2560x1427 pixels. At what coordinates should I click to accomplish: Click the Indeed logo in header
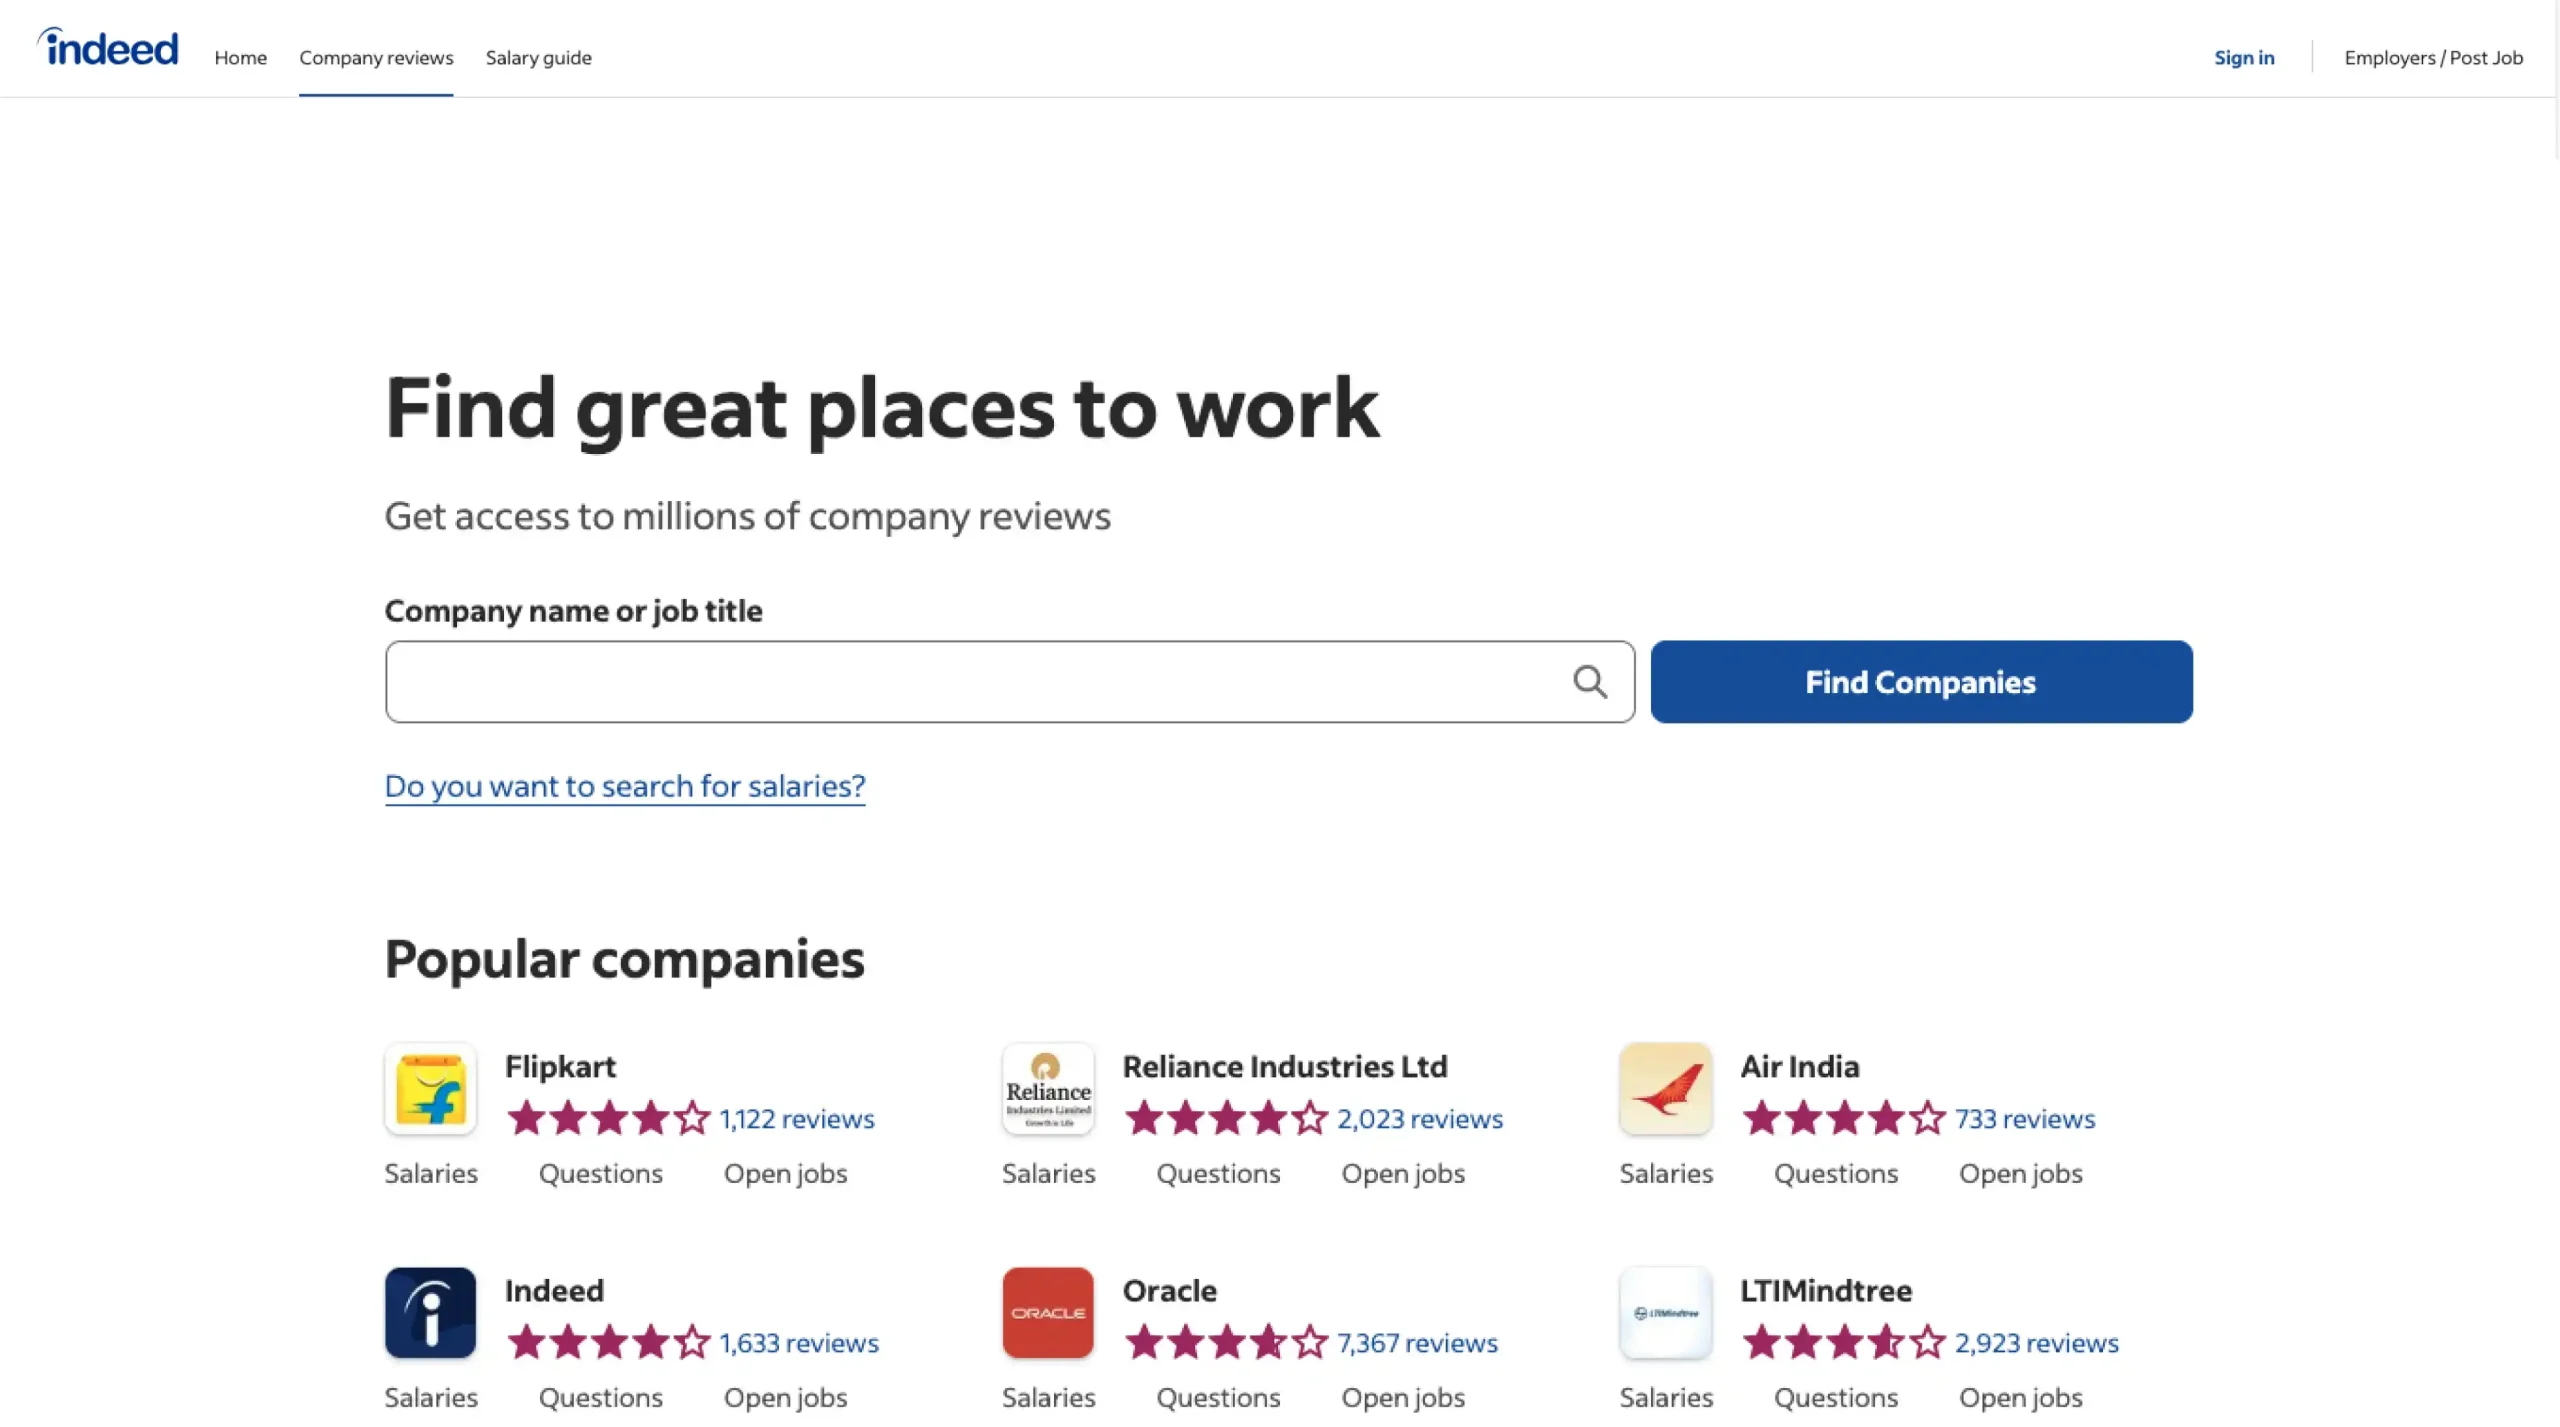point(108,47)
